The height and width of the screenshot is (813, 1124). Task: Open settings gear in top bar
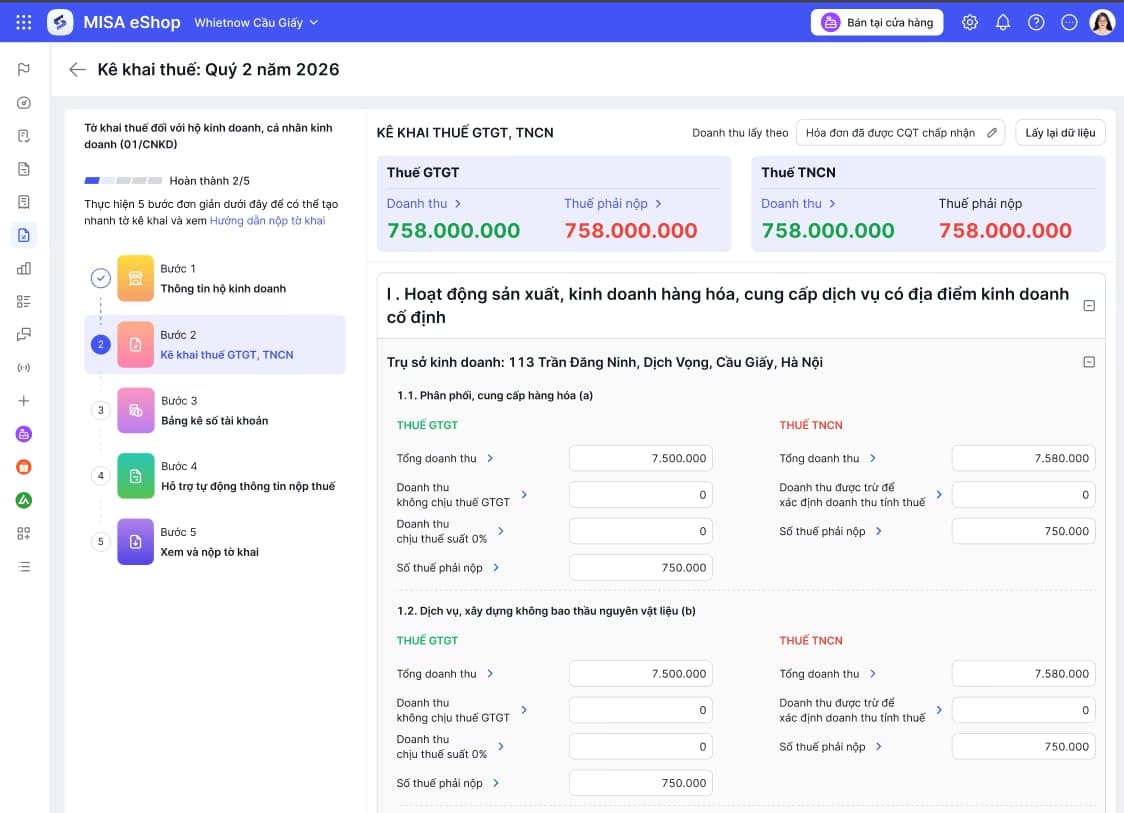969,22
